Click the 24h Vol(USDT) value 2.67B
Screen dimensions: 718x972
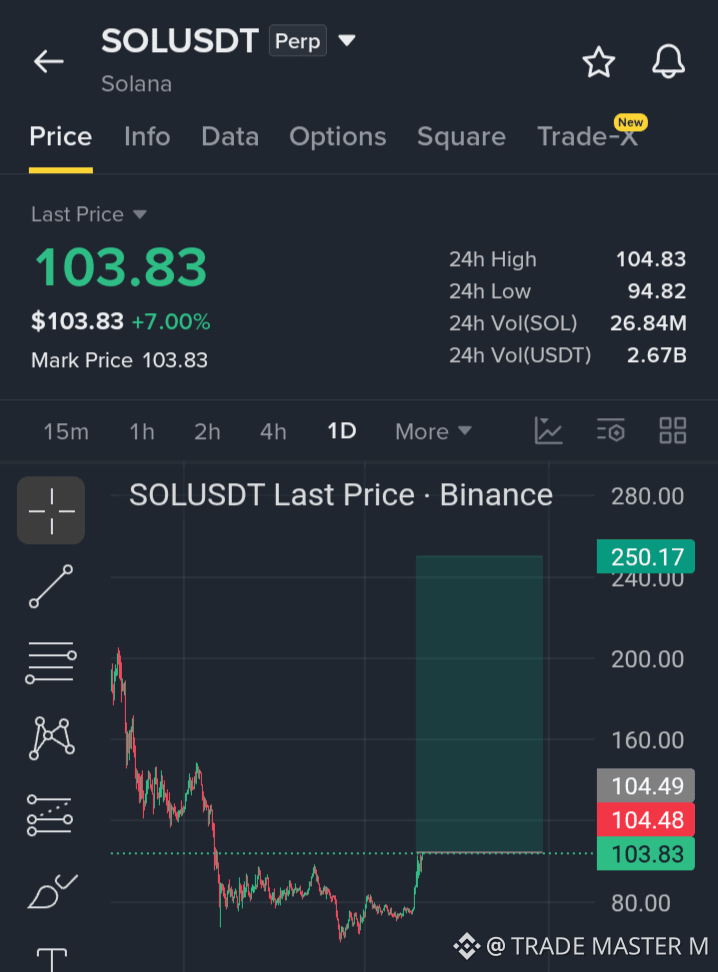click(657, 355)
